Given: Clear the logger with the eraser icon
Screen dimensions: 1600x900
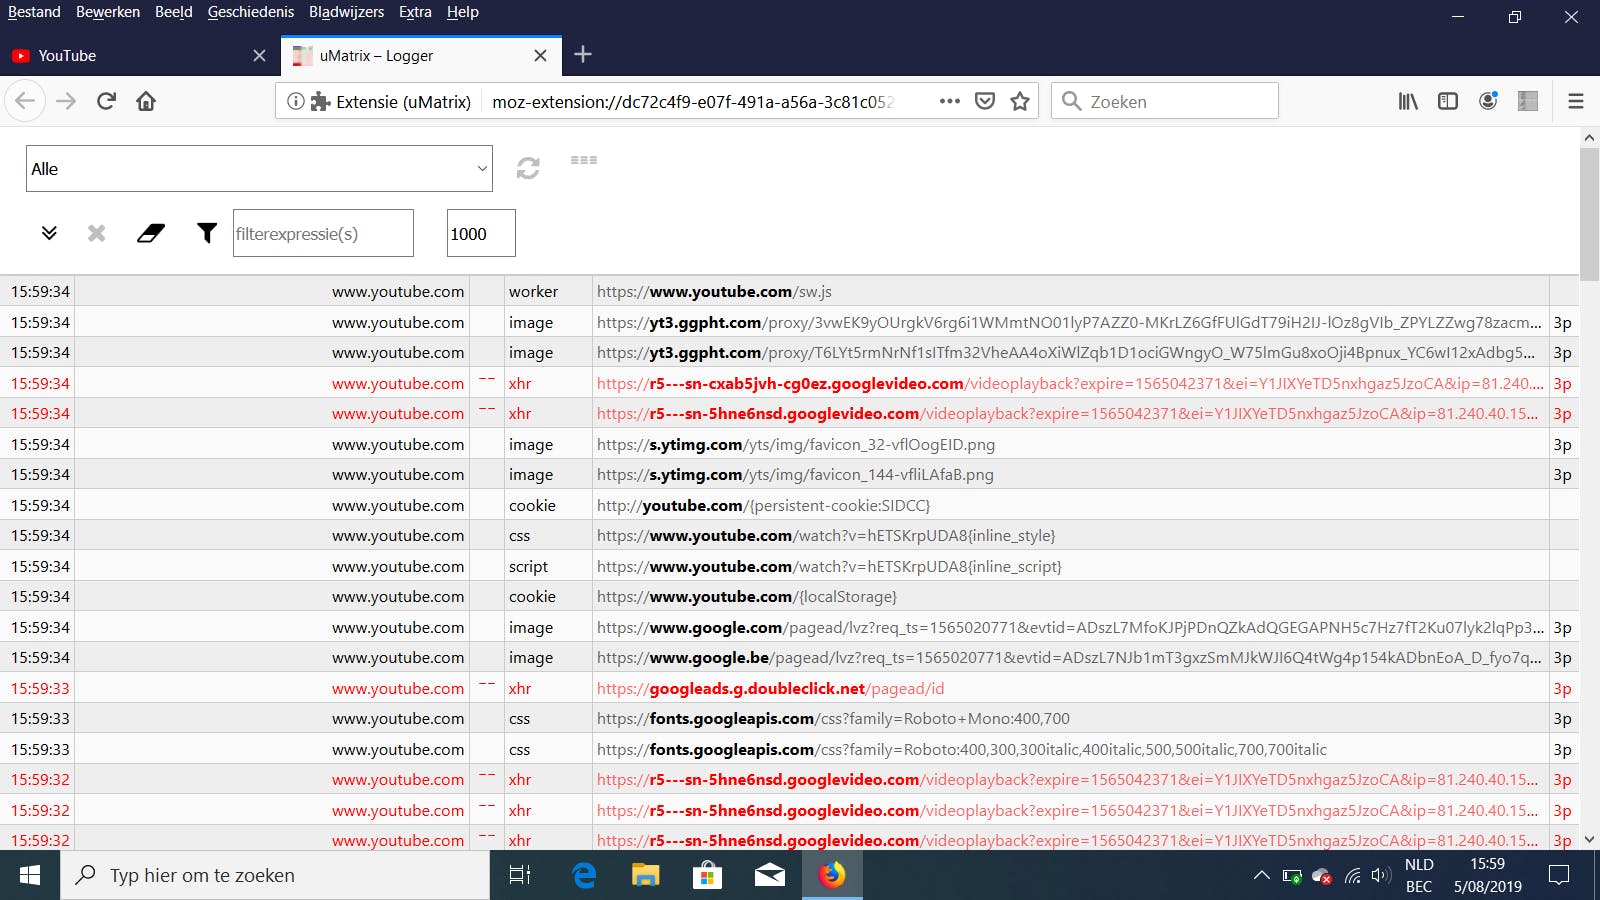Looking at the screenshot, I should pos(151,233).
